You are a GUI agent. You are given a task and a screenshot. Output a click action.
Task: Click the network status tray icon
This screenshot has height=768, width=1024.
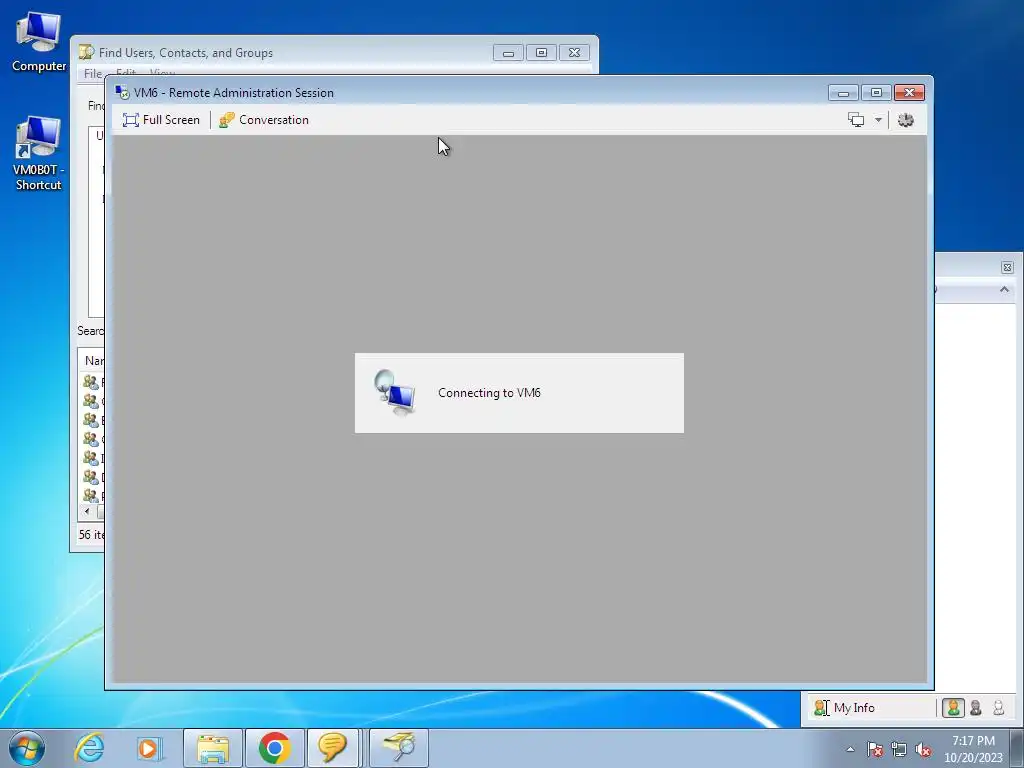[x=899, y=749]
